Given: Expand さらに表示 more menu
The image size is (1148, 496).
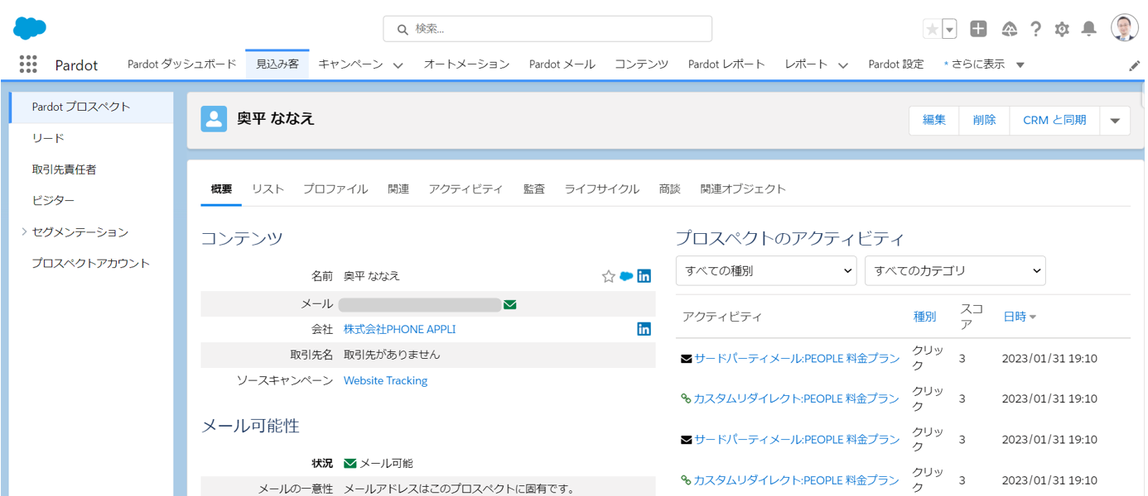Looking at the screenshot, I should click(984, 64).
